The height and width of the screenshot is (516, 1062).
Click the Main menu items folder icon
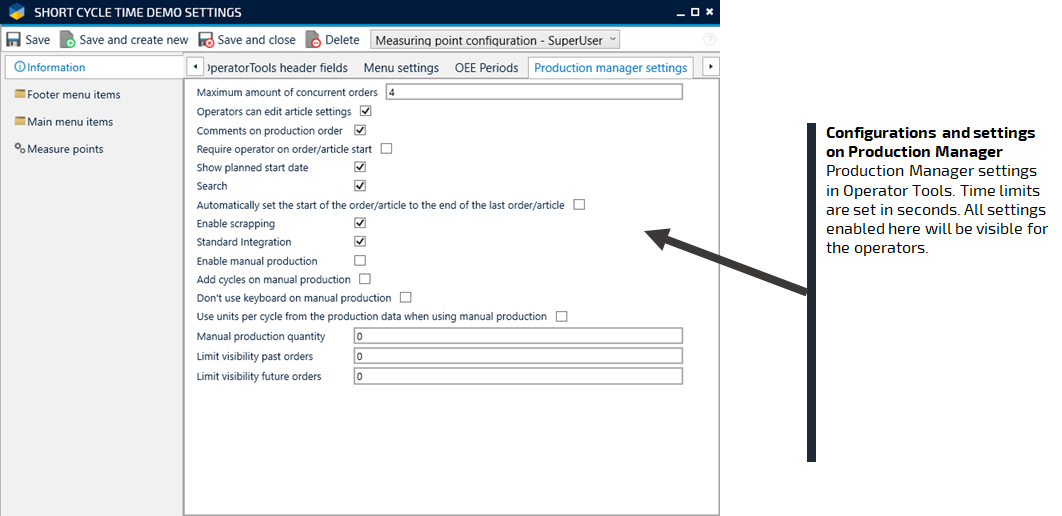click(20, 122)
